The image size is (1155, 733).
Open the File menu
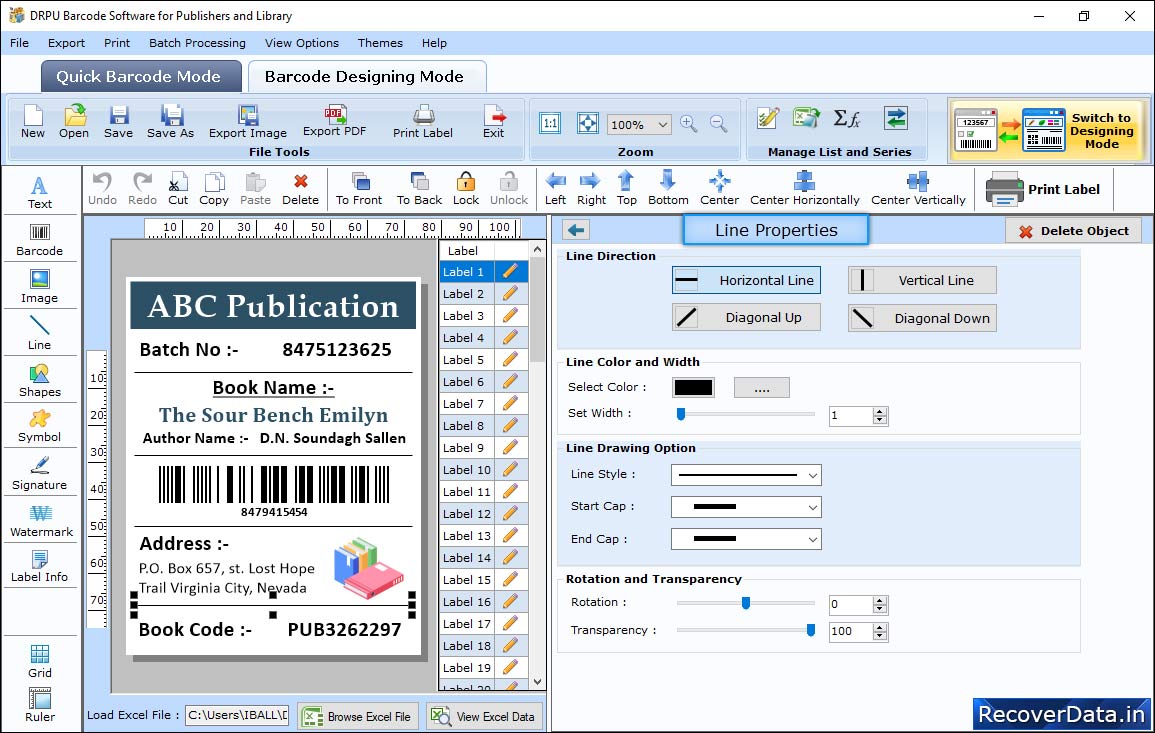tap(20, 43)
